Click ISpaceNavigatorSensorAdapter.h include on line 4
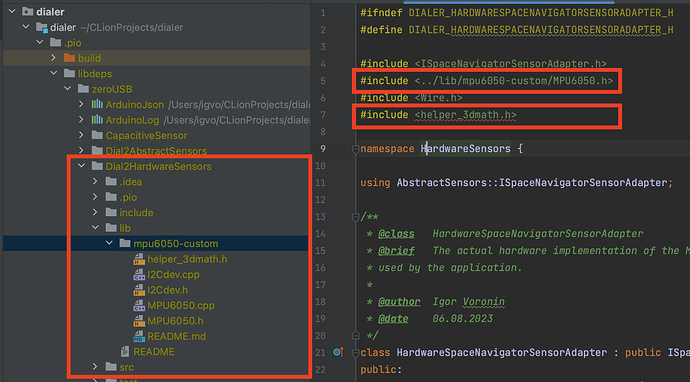Screen dimensions: 690x382 pyautogui.click(x=510, y=63)
